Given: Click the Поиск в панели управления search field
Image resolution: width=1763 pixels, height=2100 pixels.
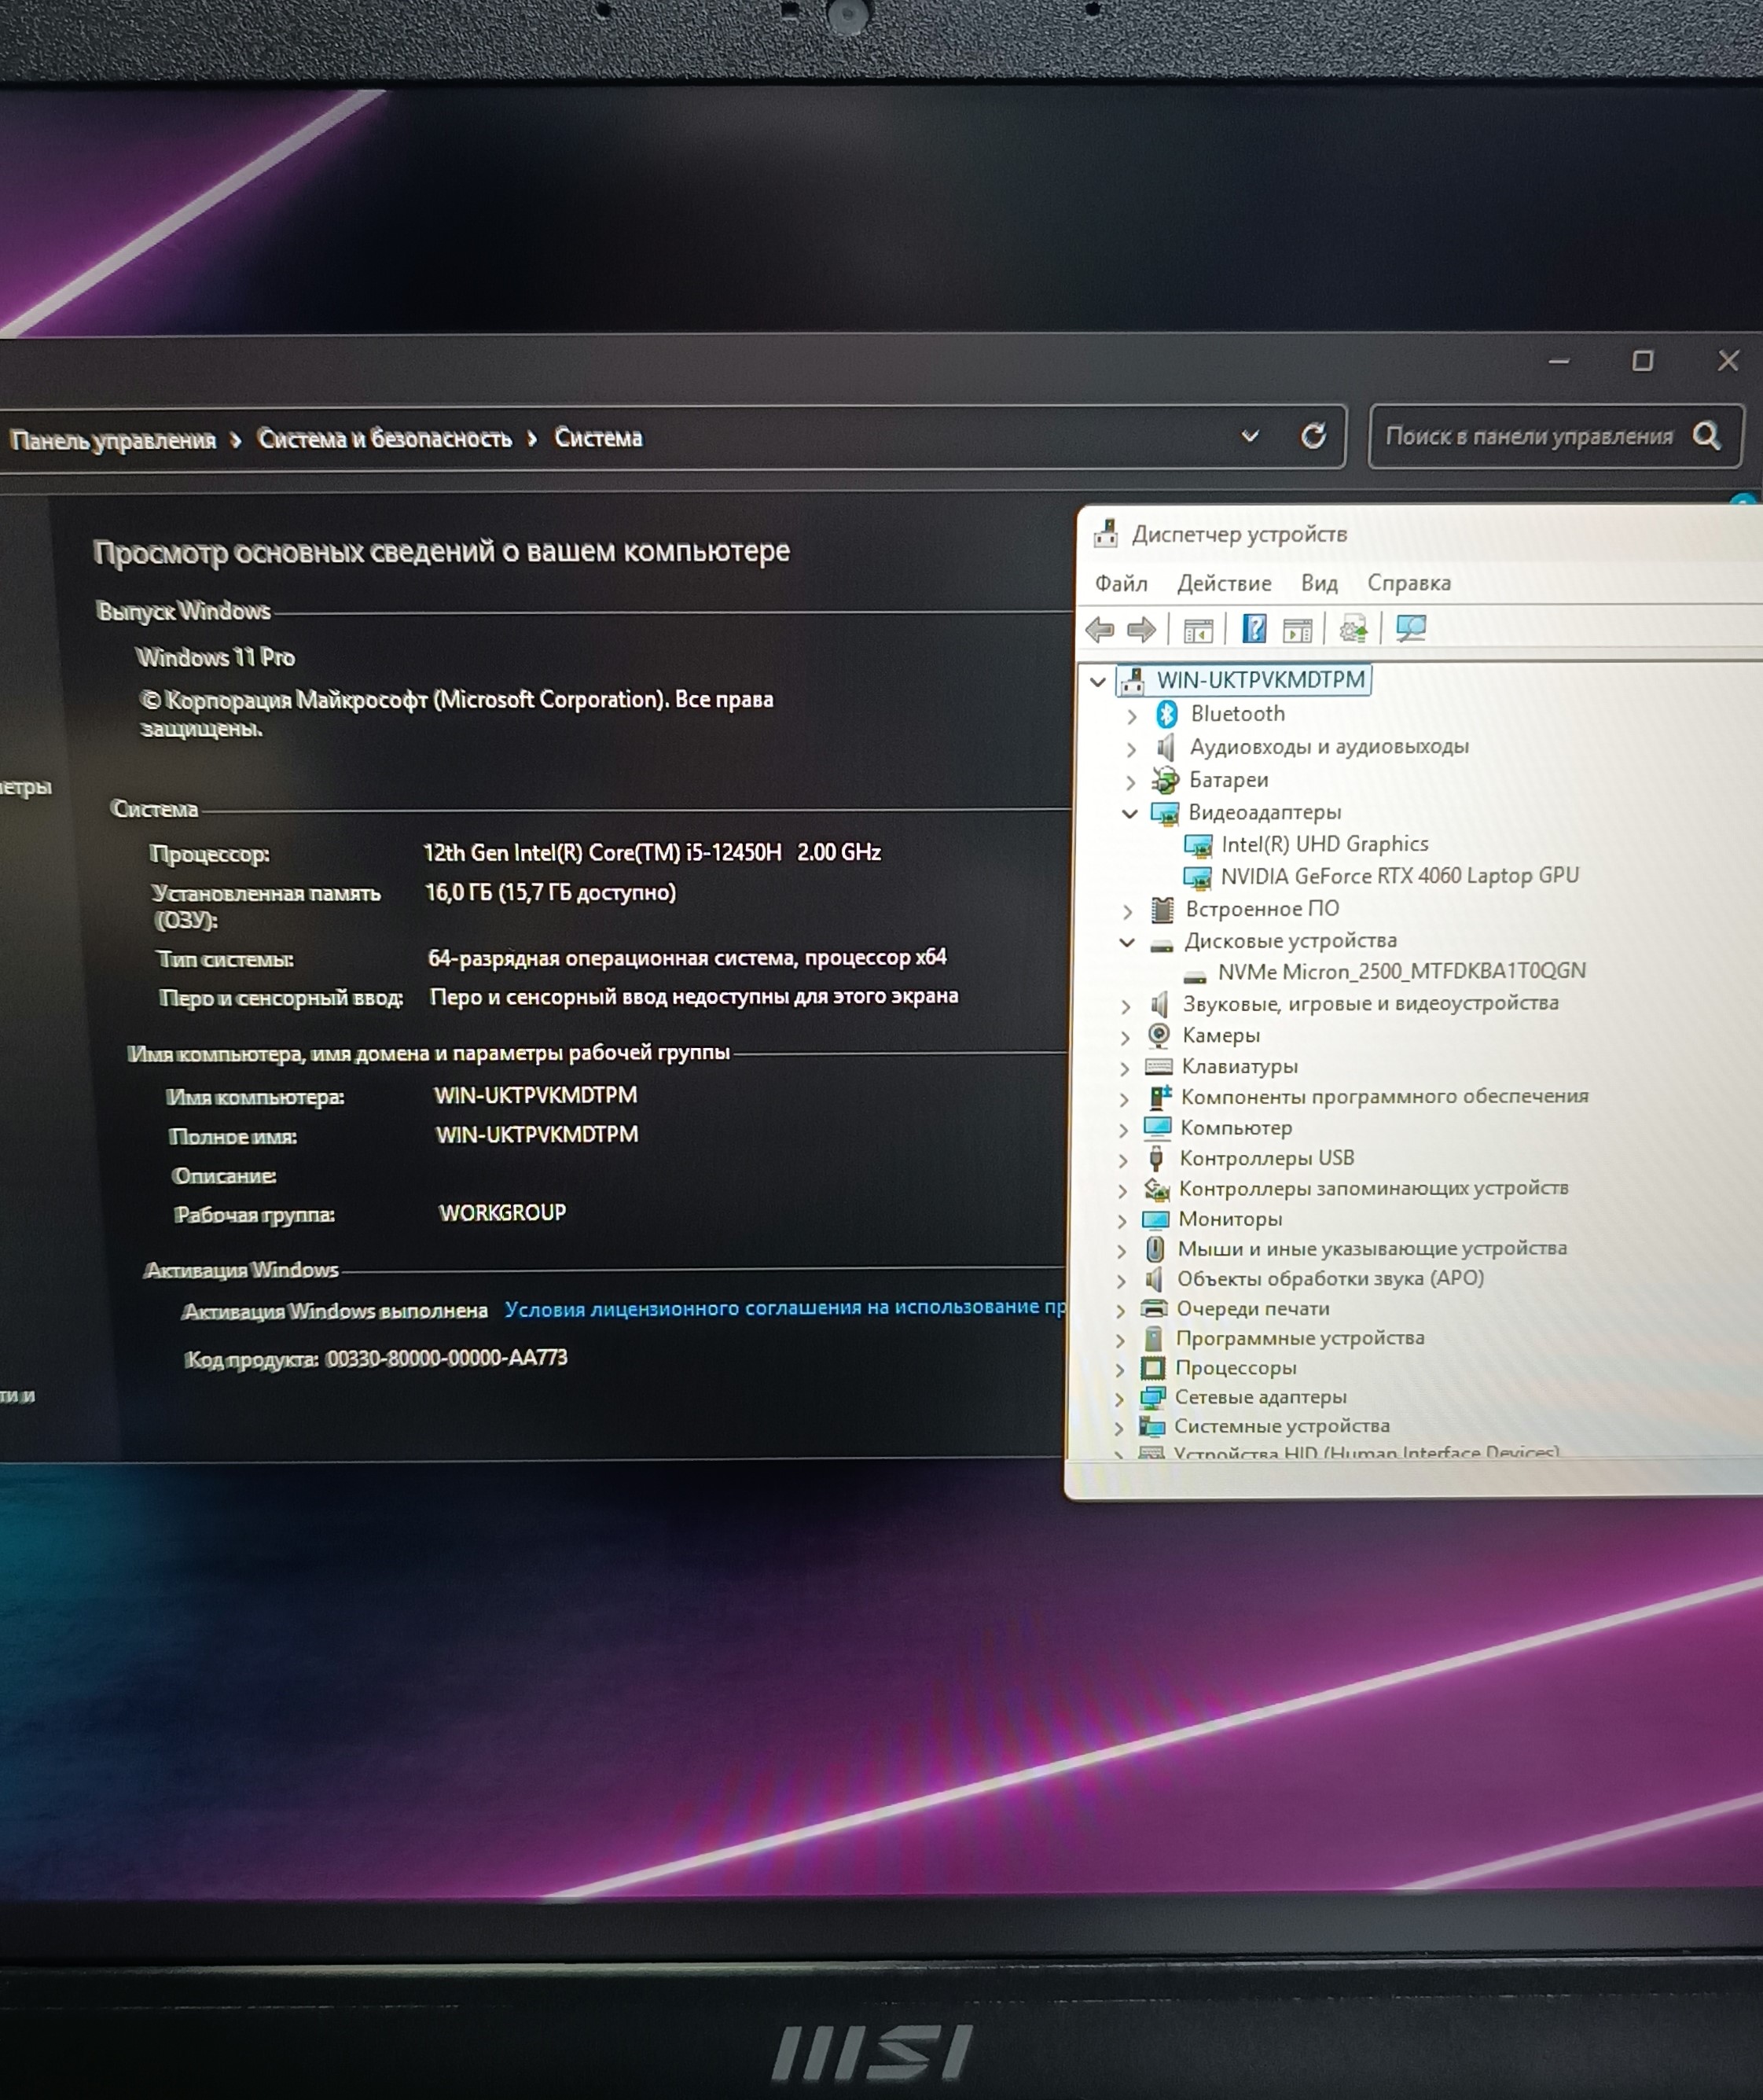Looking at the screenshot, I should (1556, 436).
